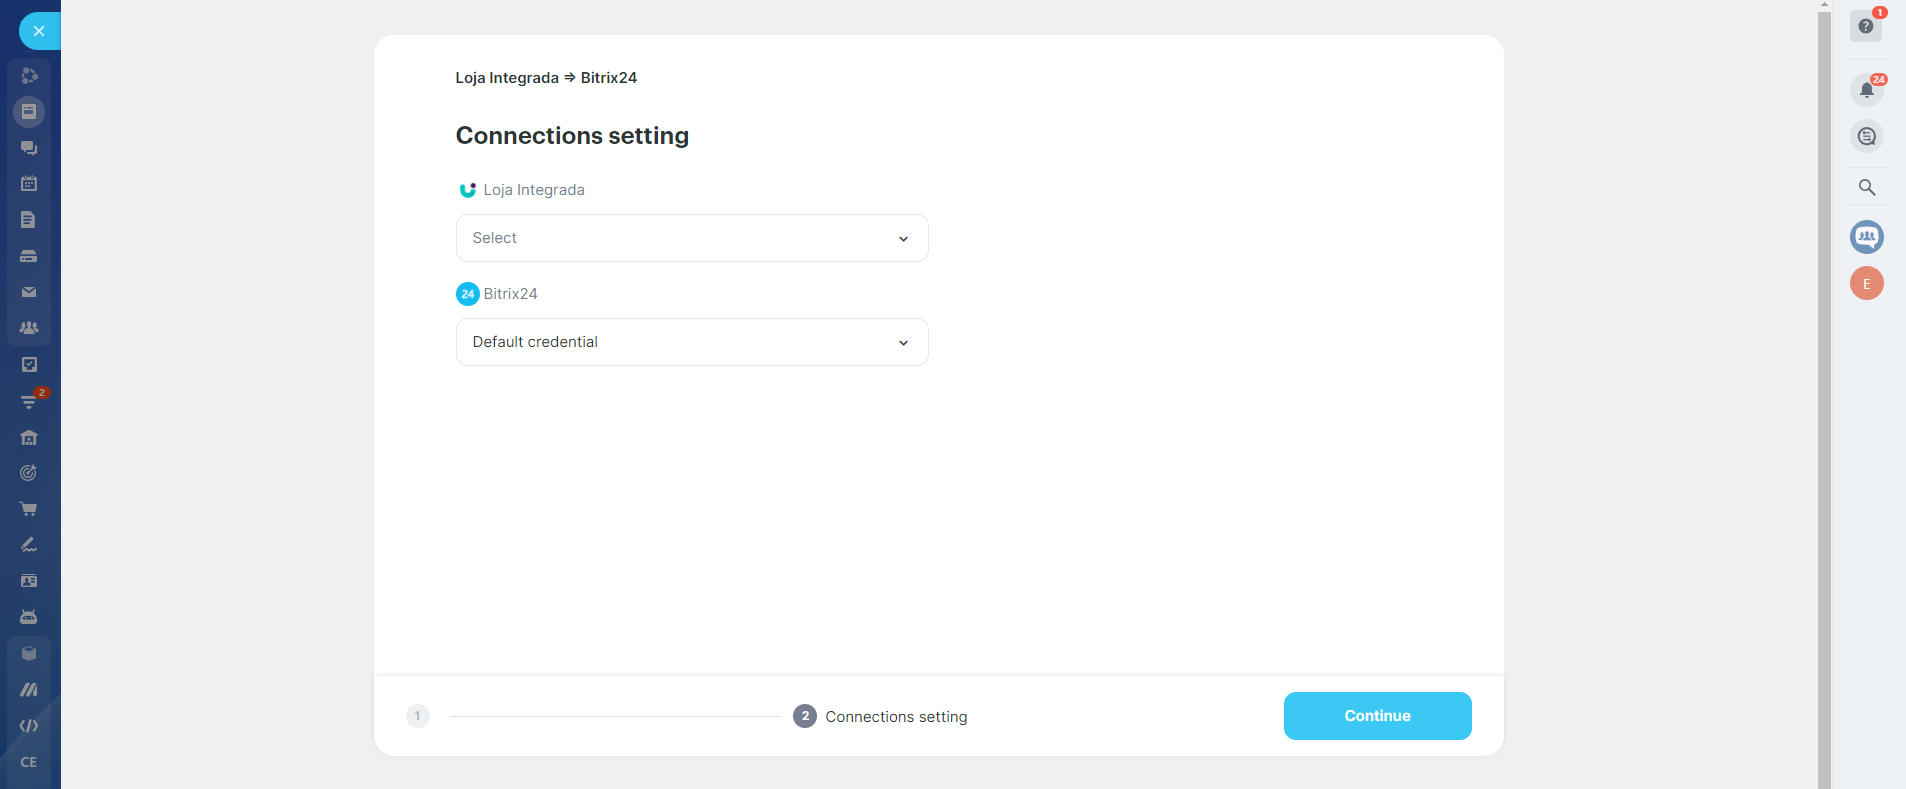Open the Mail envelope icon in sidebar
The width and height of the screenshot is (1906, 789).
(29, 292)
